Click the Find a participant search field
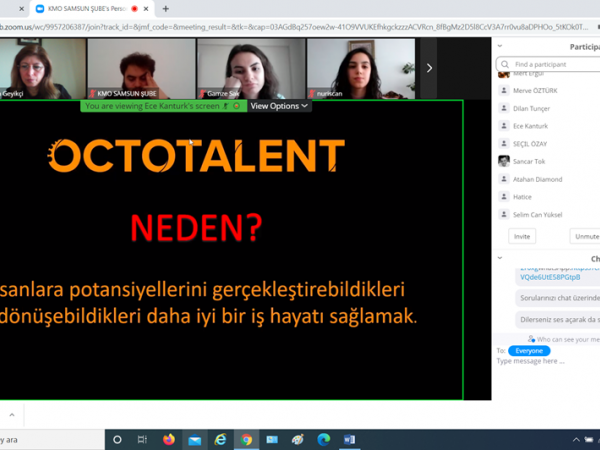 [548, 64]
